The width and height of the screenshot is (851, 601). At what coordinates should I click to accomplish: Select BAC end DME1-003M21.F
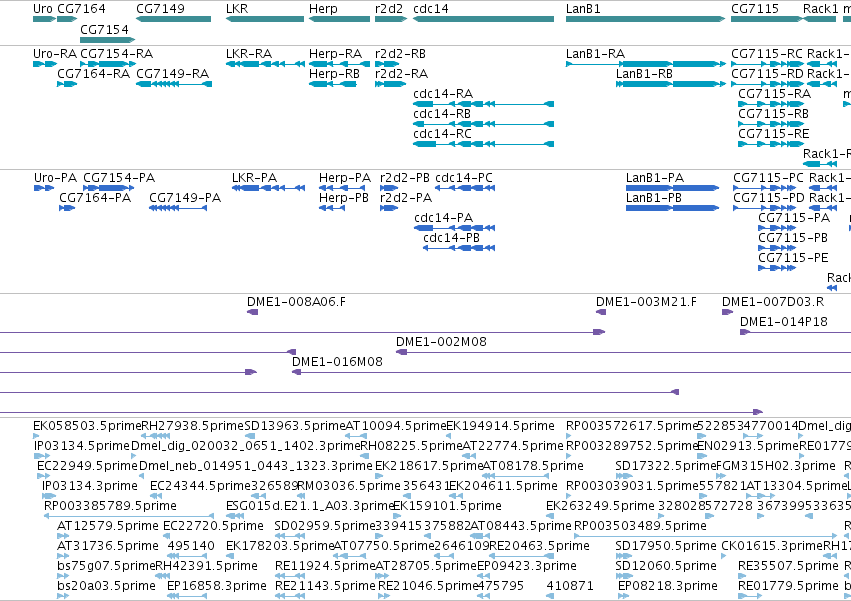pos(601,312)
